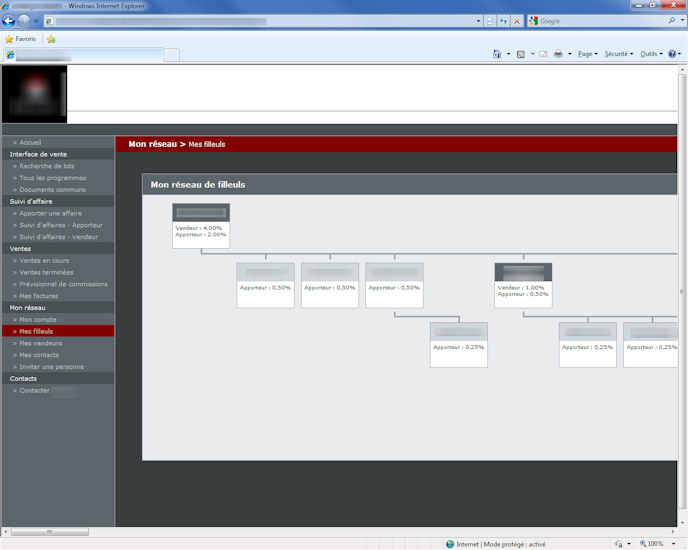This screenshot has height=550, width=688.
Task: Select Ventes en cours menu item
Action: [44, 261]
